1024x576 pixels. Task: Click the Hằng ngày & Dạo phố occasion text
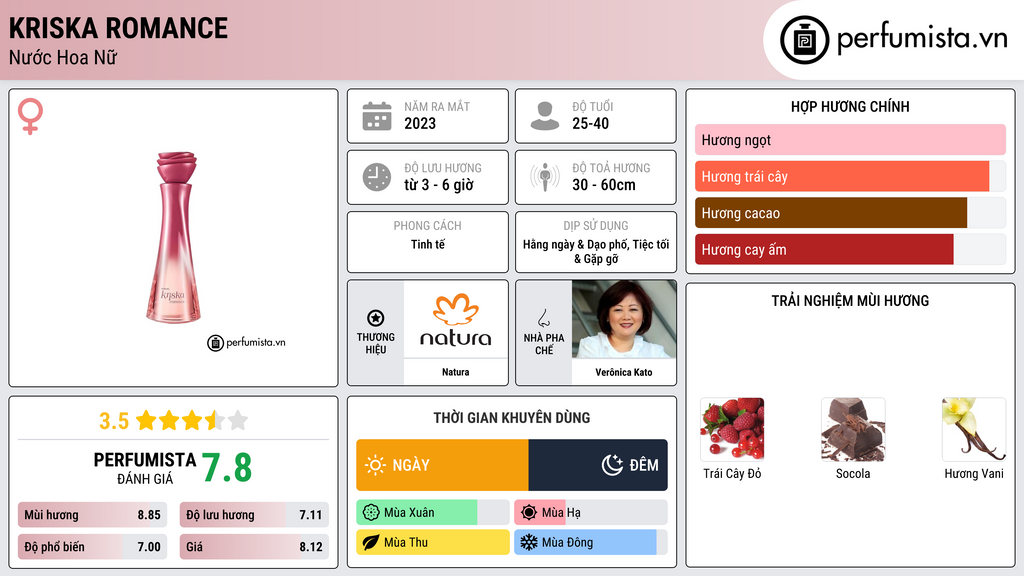[x=596, y=251]
